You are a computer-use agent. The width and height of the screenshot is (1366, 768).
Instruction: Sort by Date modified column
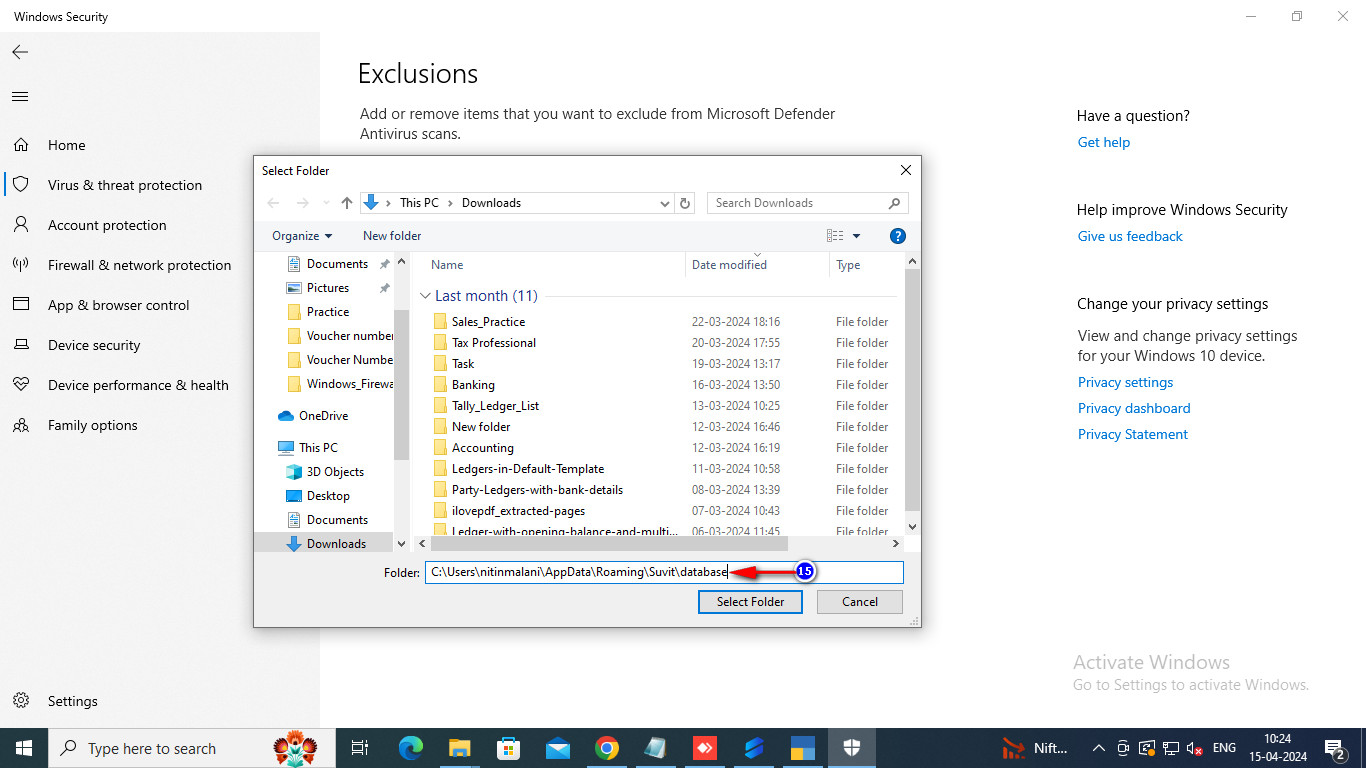(x=729, y=265)
